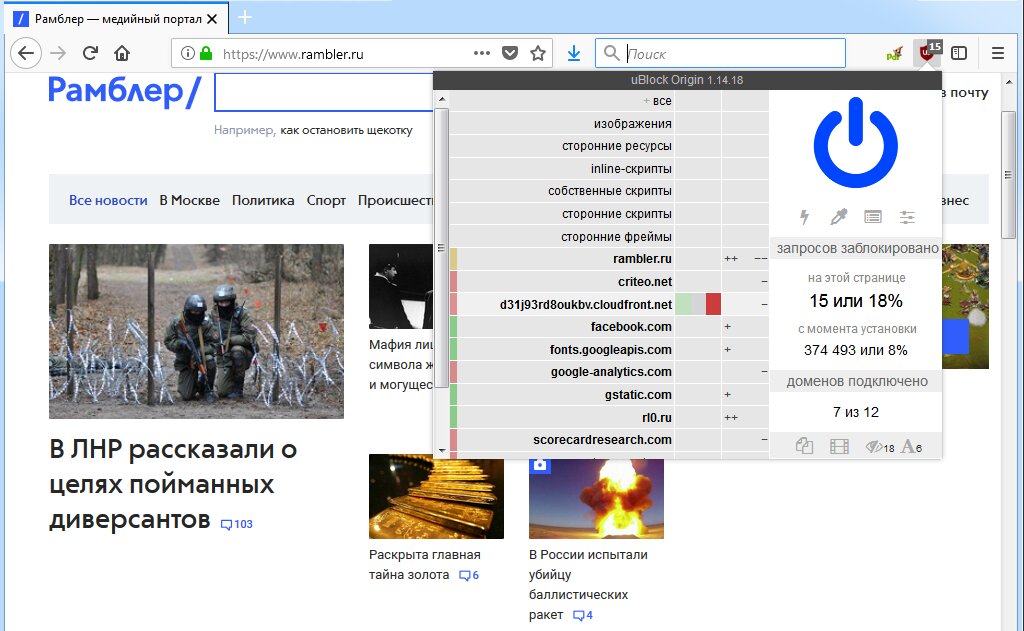Viewport: 1024px width, 631px height.
Task: Click the uBlock Origin 1.14.18 title bar
Action: [687, 80]
